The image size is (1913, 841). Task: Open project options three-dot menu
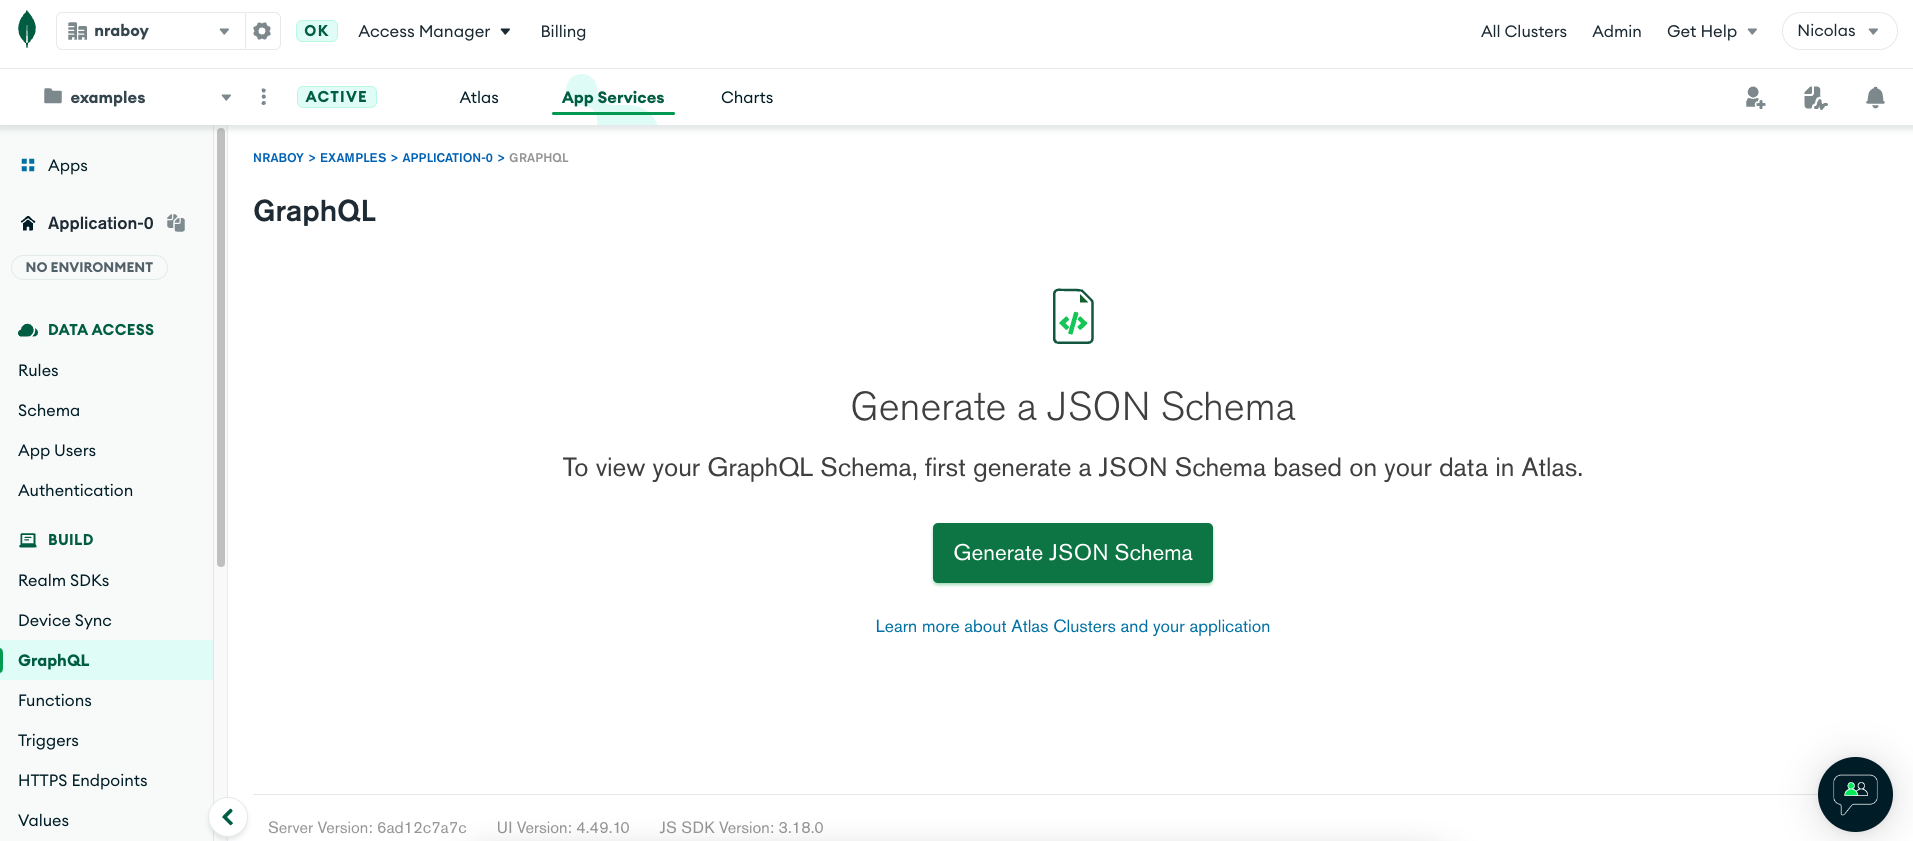pos(263,97)
